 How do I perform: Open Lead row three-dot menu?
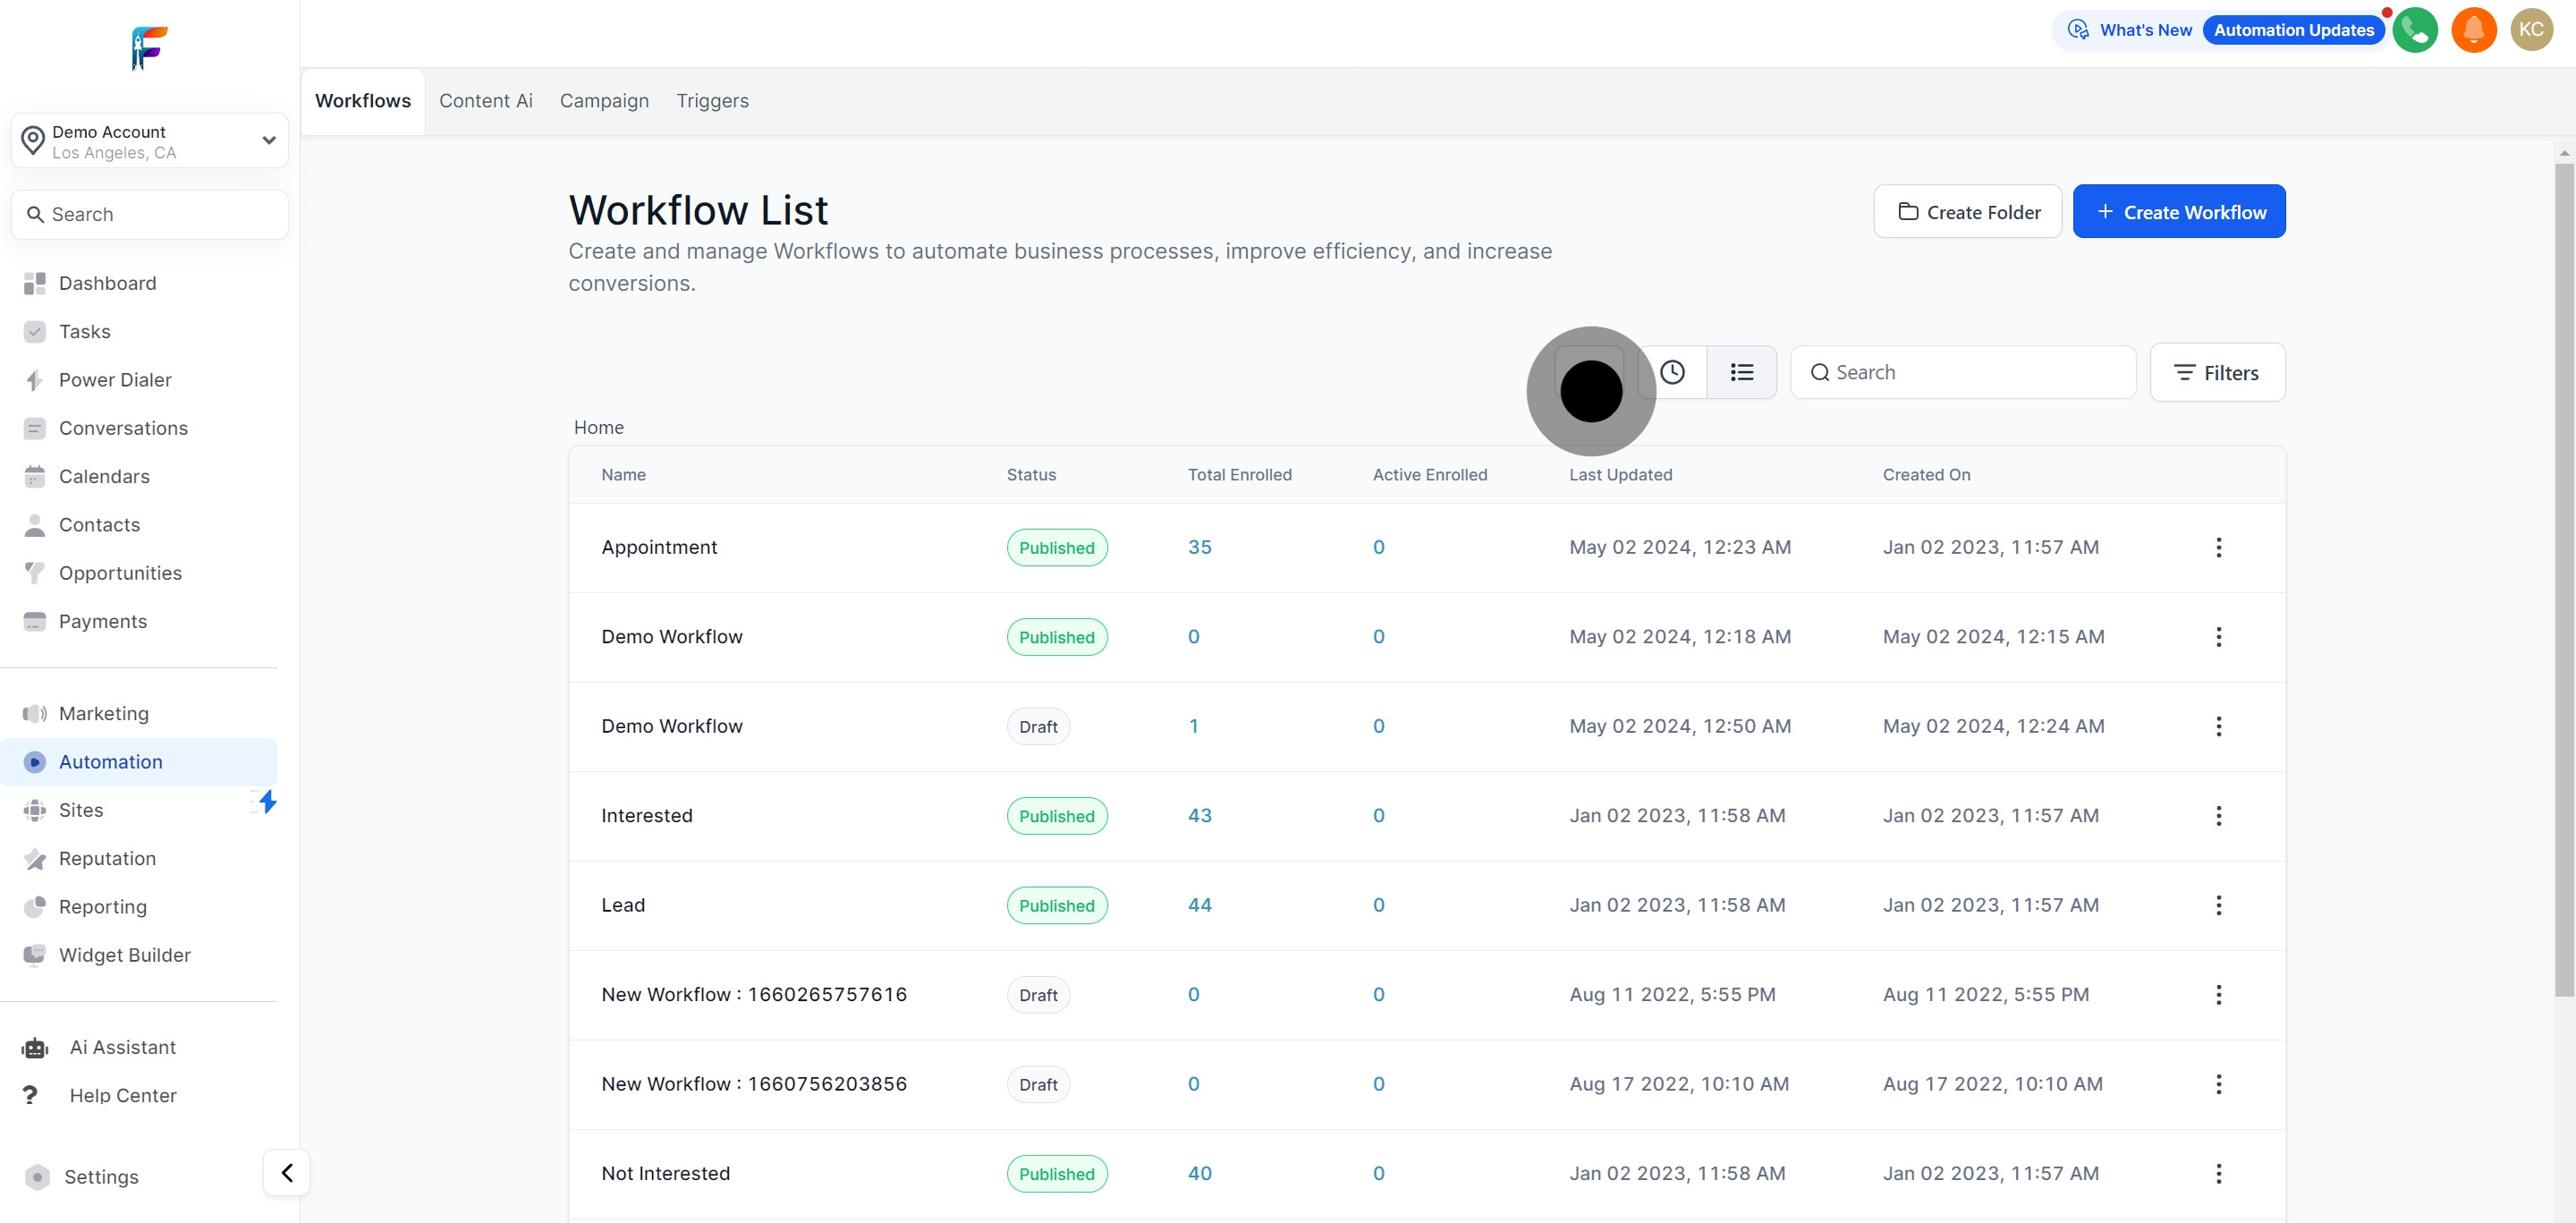[x=2218, y=905]
